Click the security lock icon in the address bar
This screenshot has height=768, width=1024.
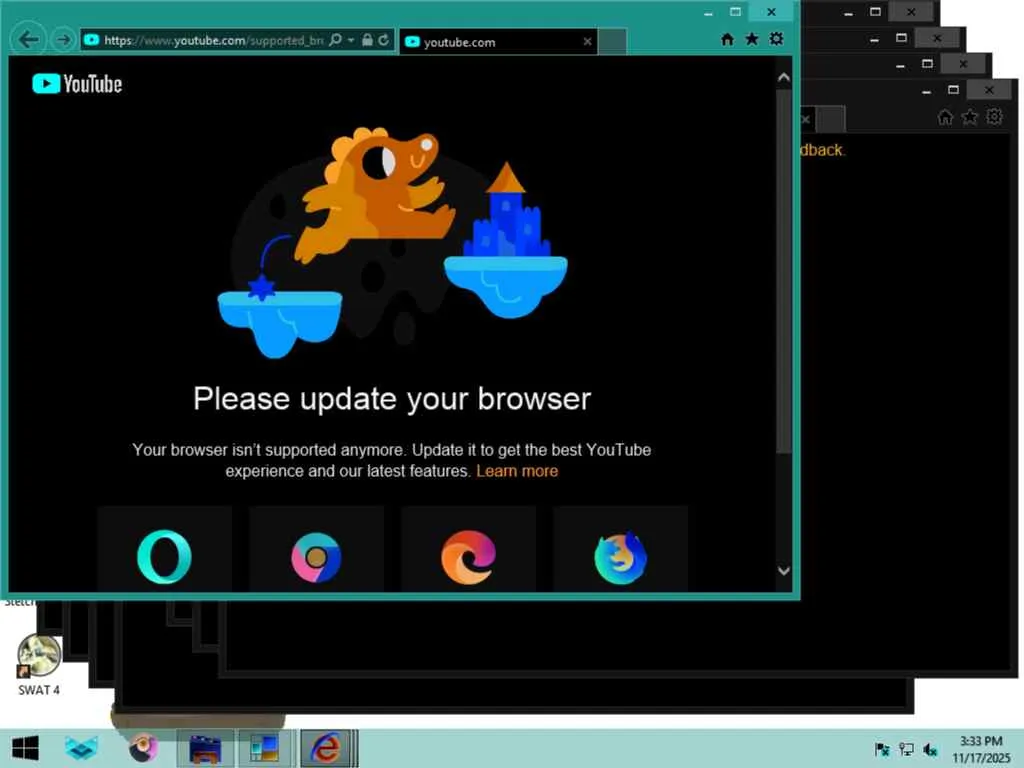pyautogui.click(x=367, y=40)
